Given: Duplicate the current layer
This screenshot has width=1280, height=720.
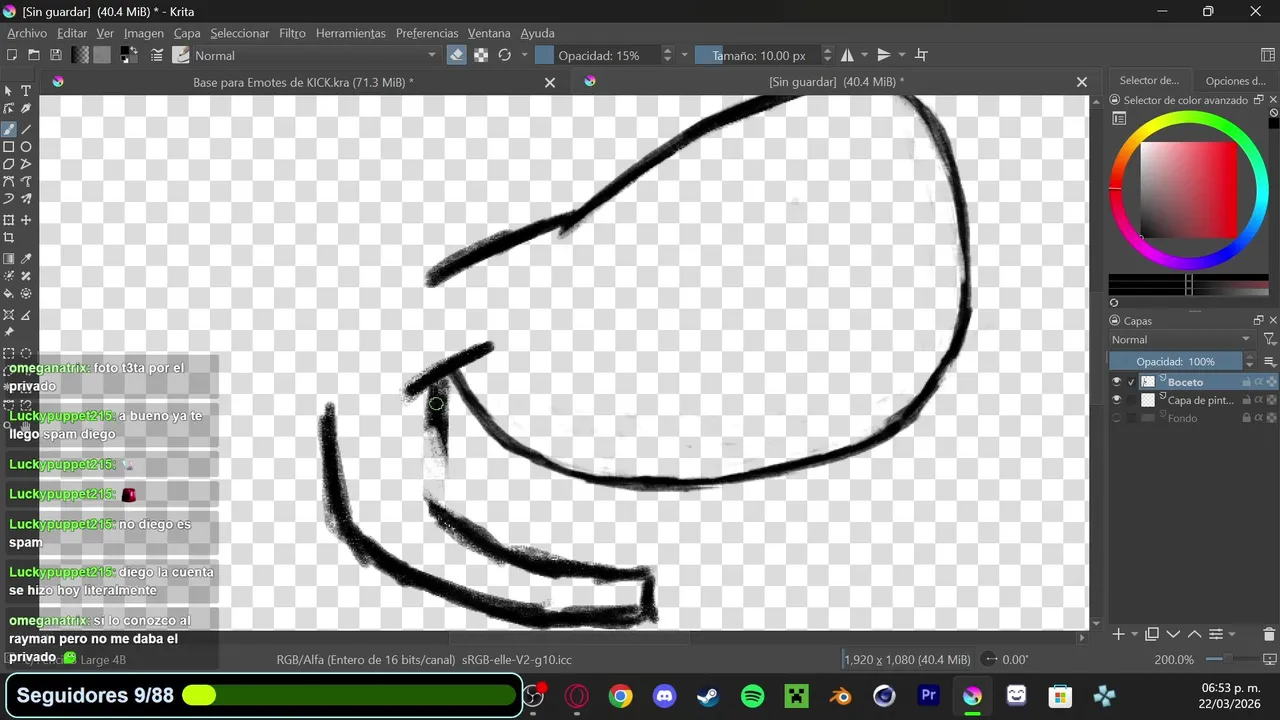Looking at the screenshot, I should [1152, 635].
